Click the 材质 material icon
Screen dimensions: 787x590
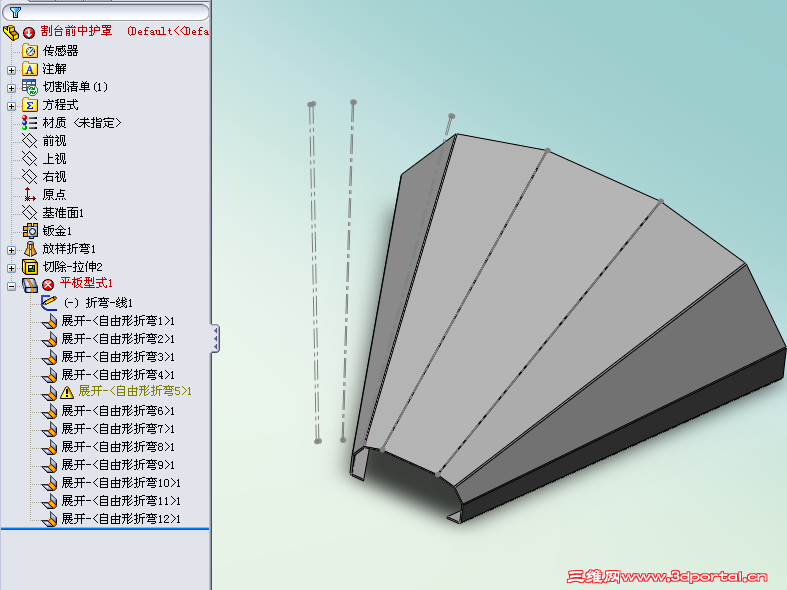[30, 123]
